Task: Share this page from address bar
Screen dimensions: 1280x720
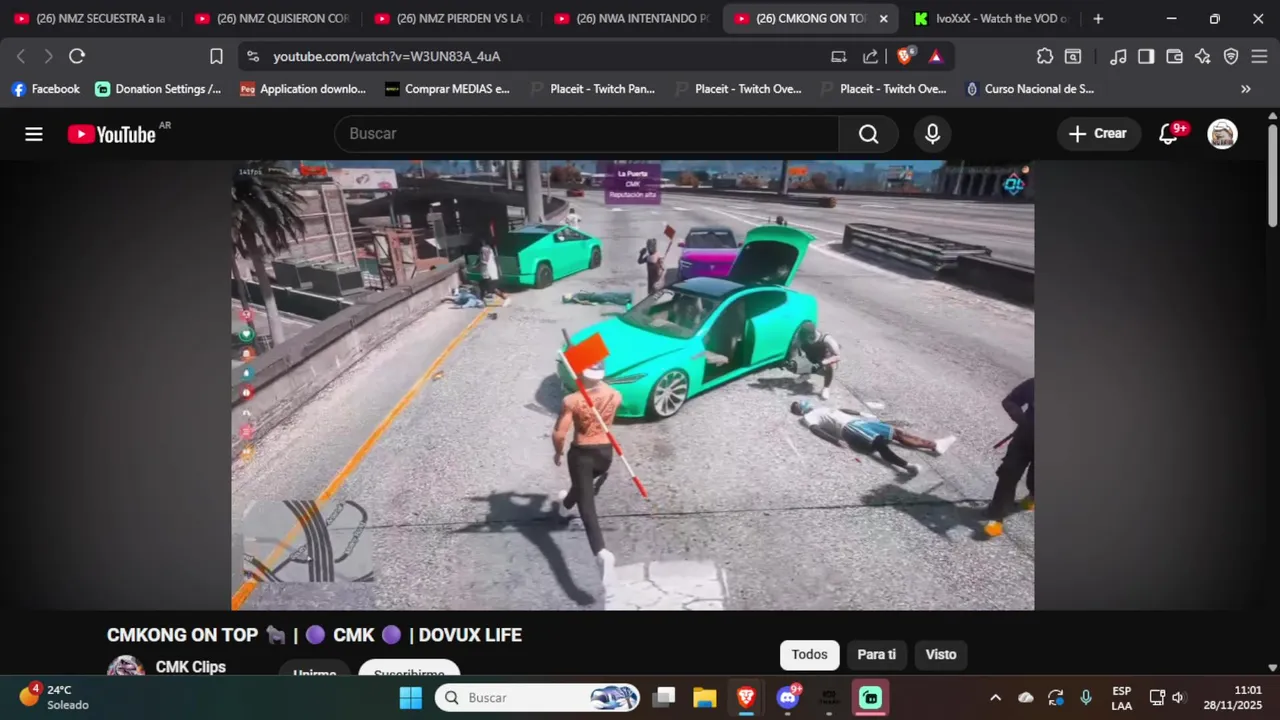Action: 870,56
